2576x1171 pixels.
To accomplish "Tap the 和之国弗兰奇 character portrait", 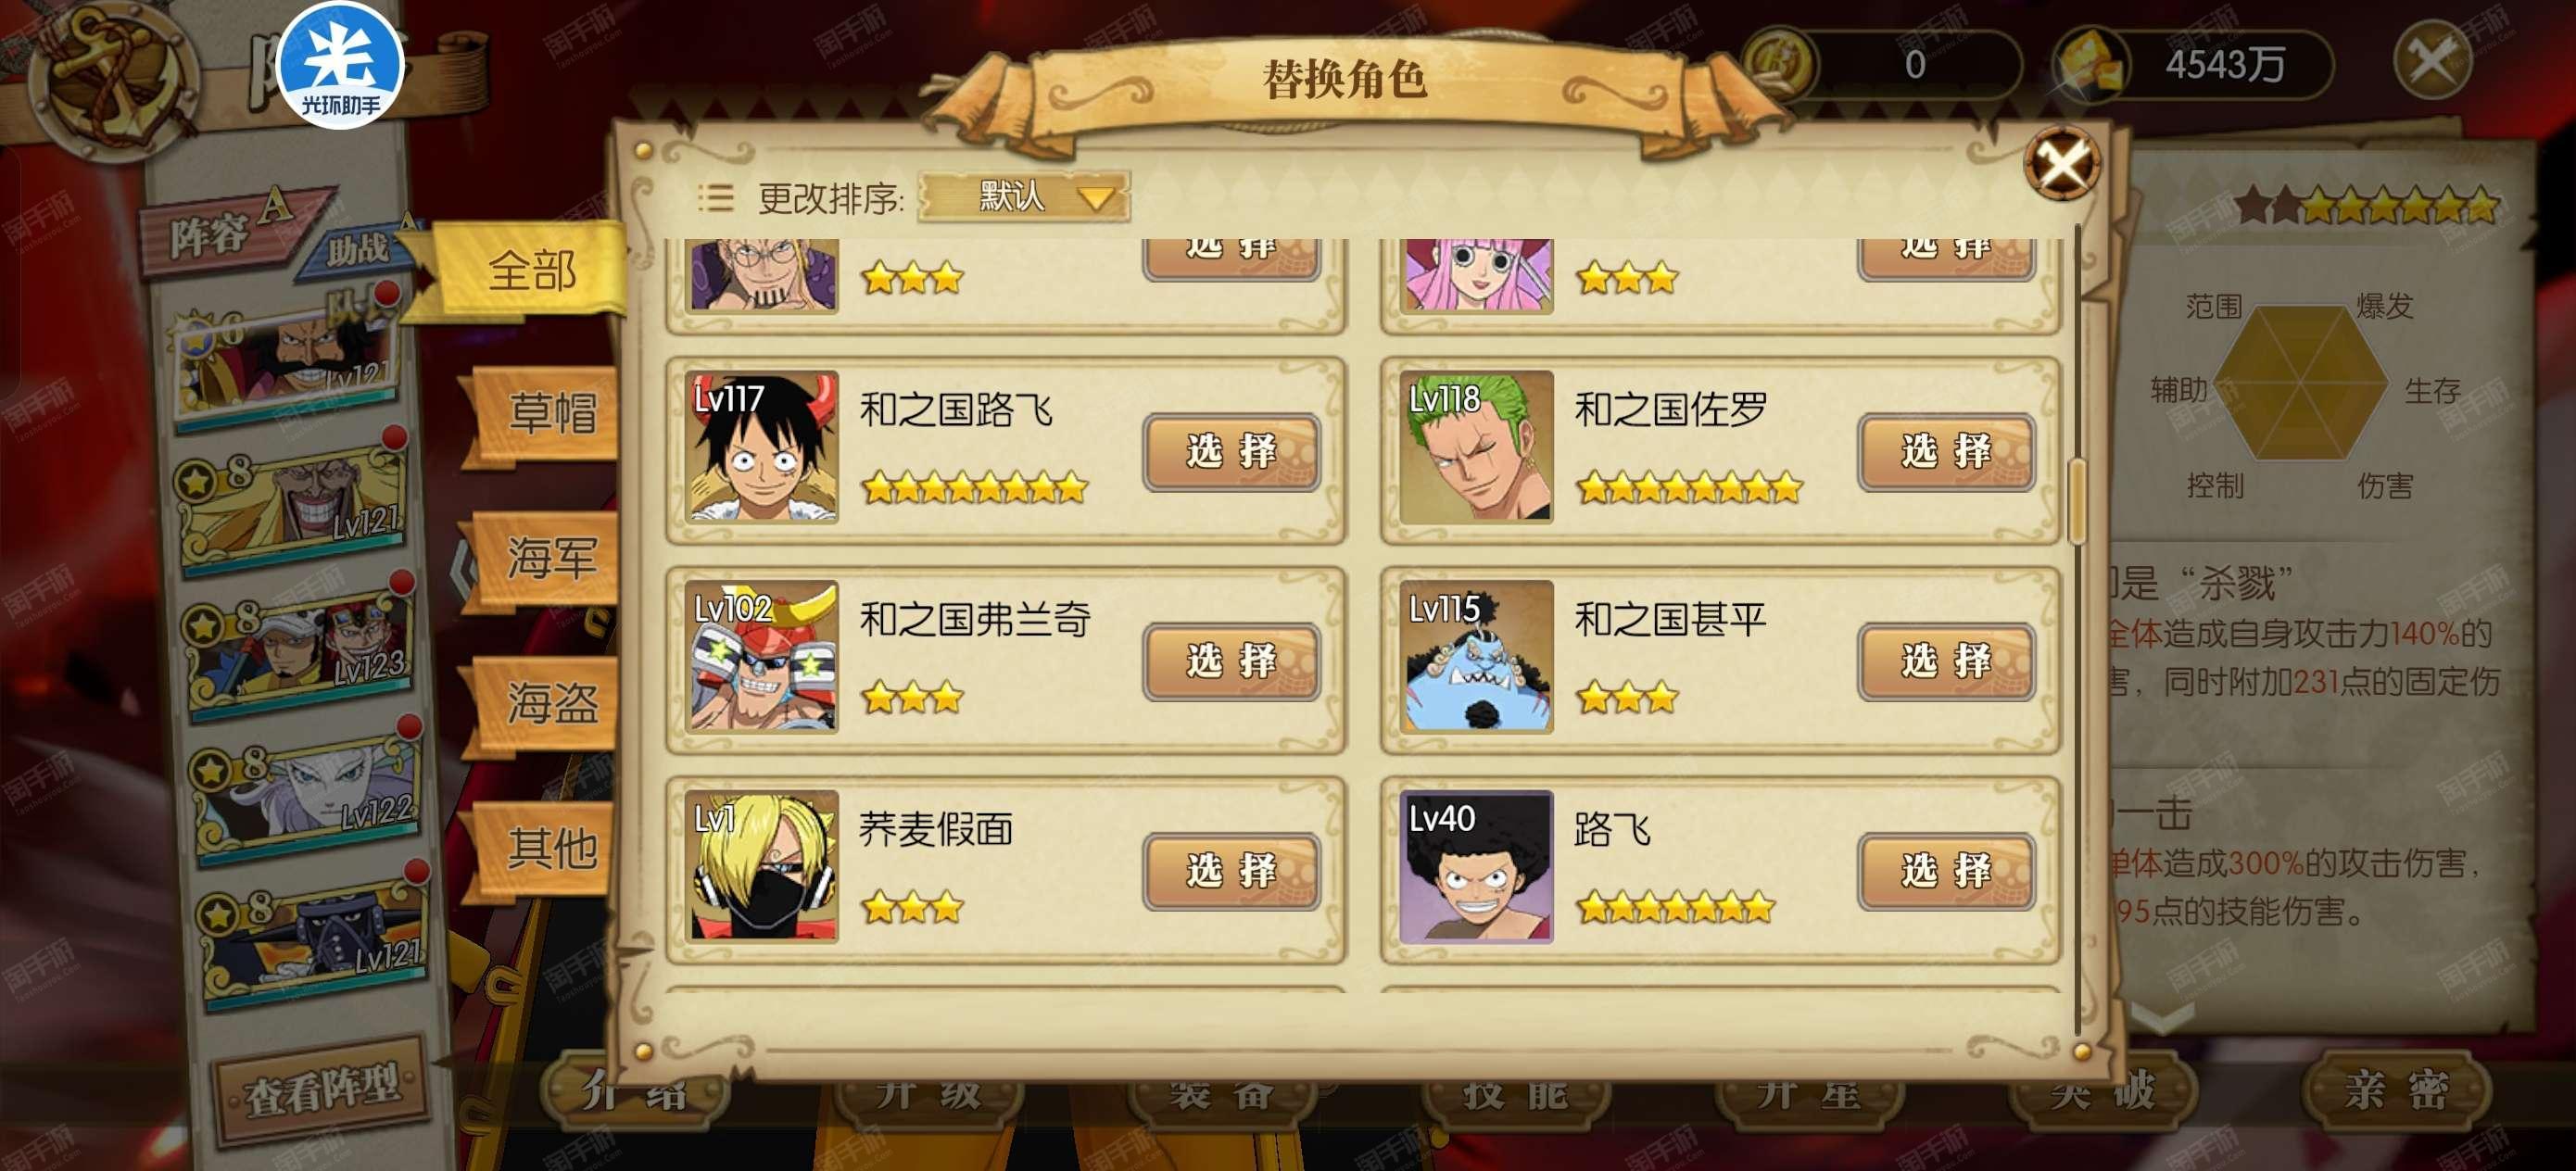I will pos(762,657).
